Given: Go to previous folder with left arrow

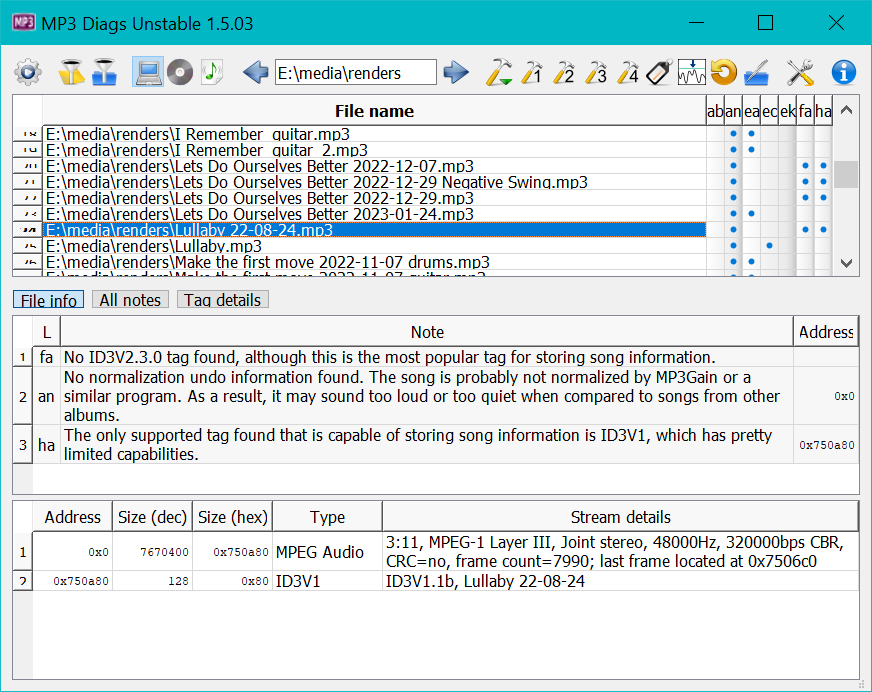Looking at the screenshot, I should [x=255, y=72].
